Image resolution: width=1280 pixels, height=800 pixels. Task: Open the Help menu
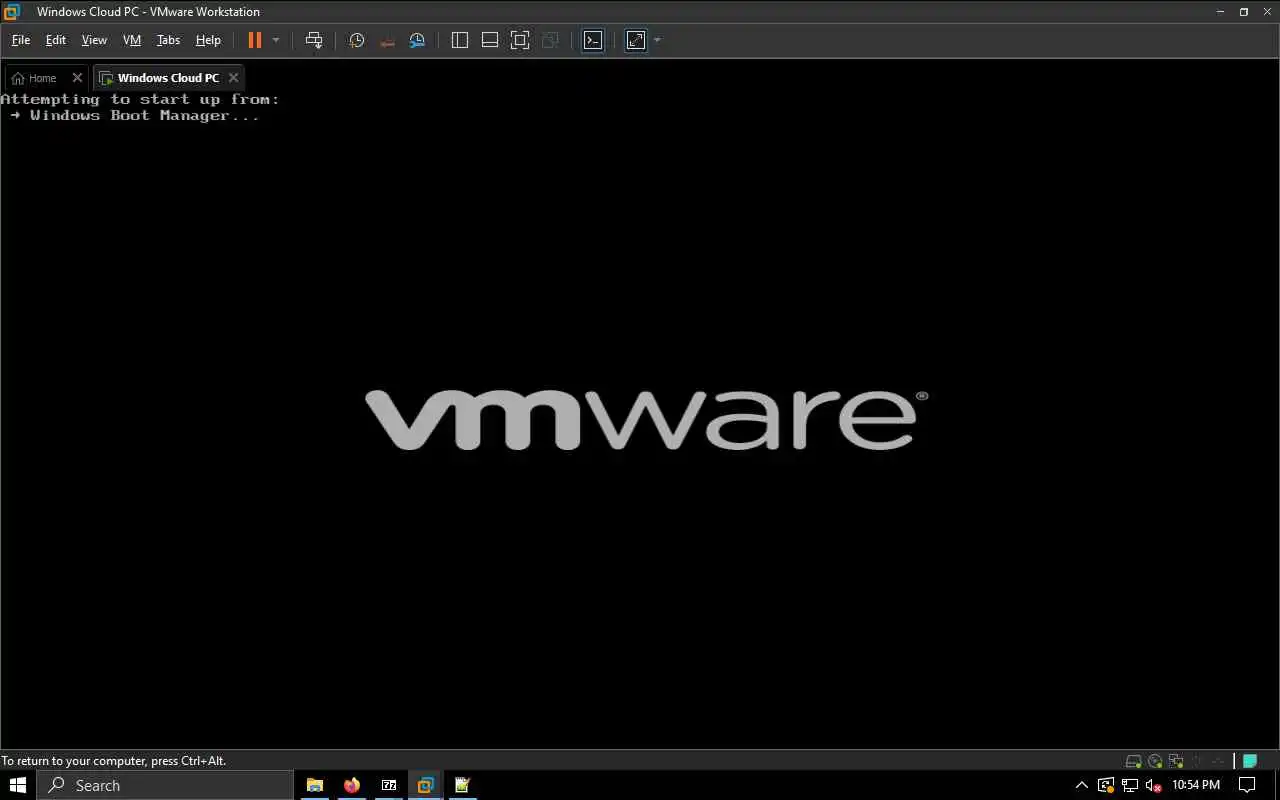tap(208, 40)
